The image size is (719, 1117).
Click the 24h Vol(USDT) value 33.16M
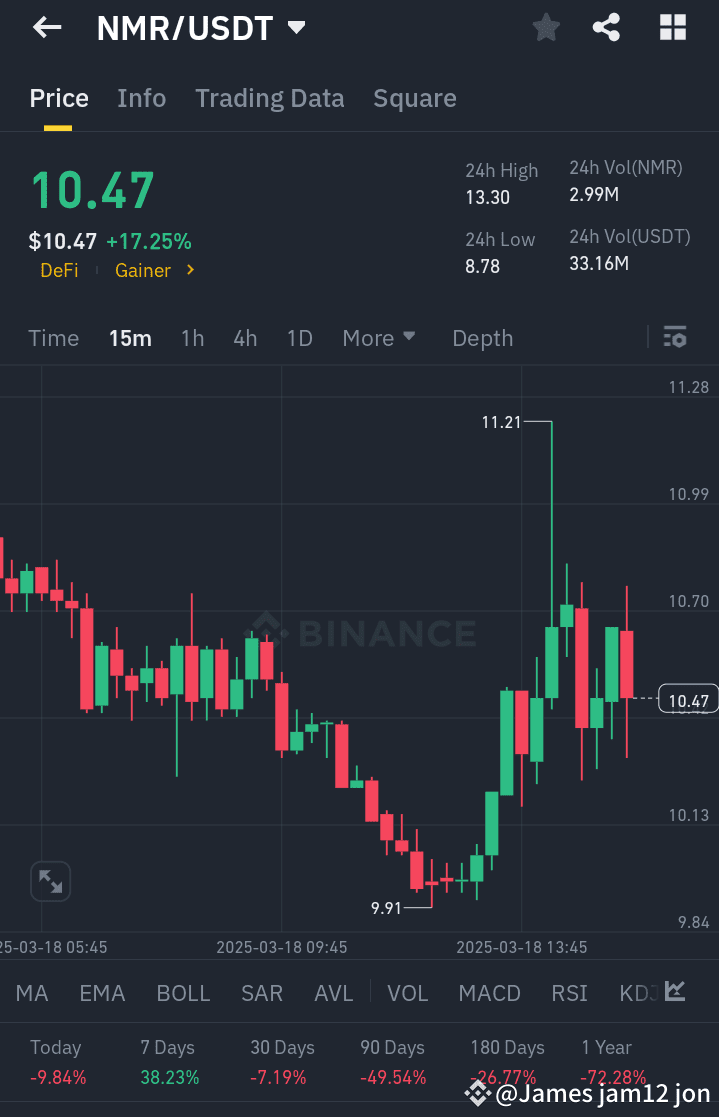tap(599, 264)
